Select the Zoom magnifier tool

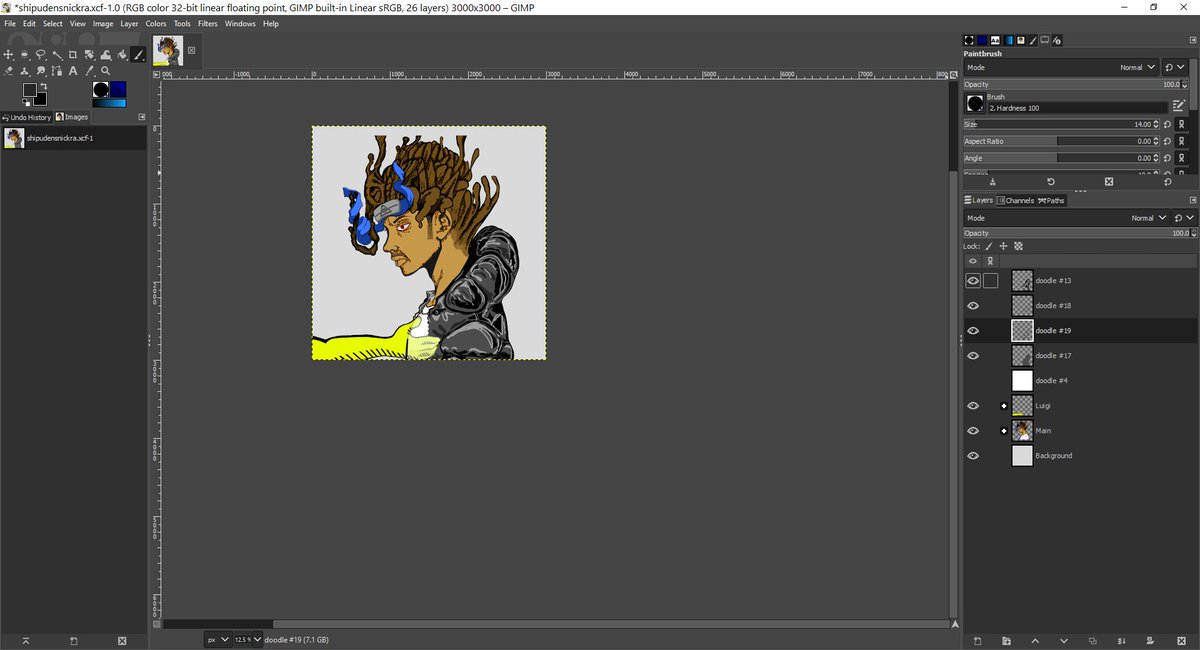pos(105,71)
